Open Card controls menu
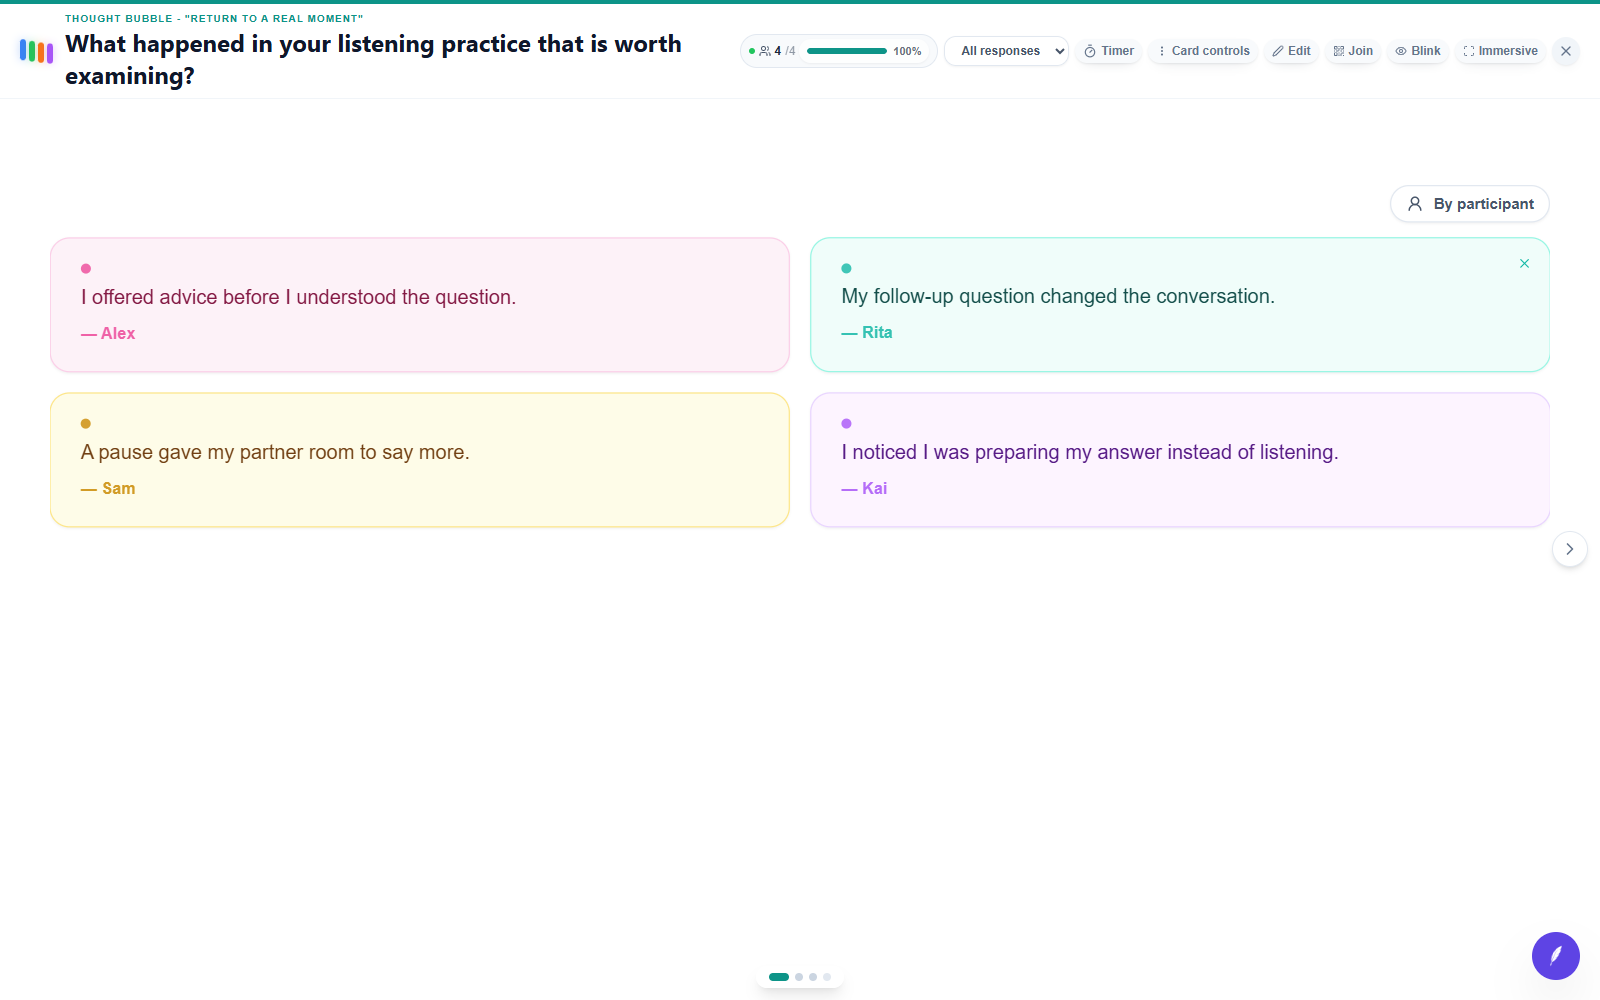Screen dimensions: 1600x1000 click(1203, 51)
